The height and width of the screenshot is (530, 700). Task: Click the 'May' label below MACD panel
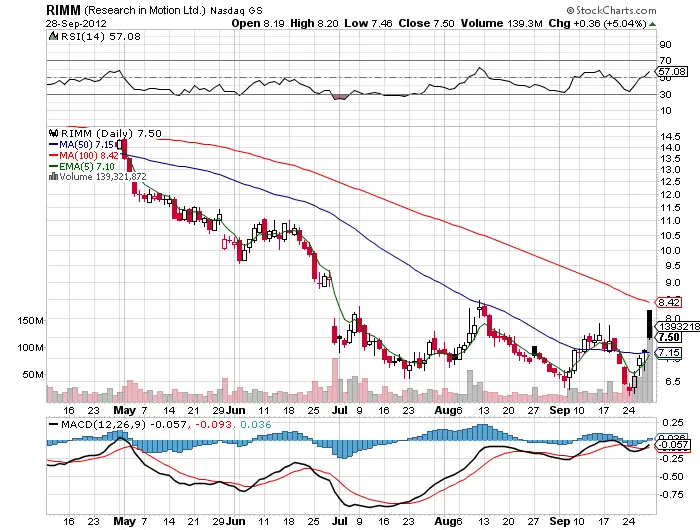(125, 521)
